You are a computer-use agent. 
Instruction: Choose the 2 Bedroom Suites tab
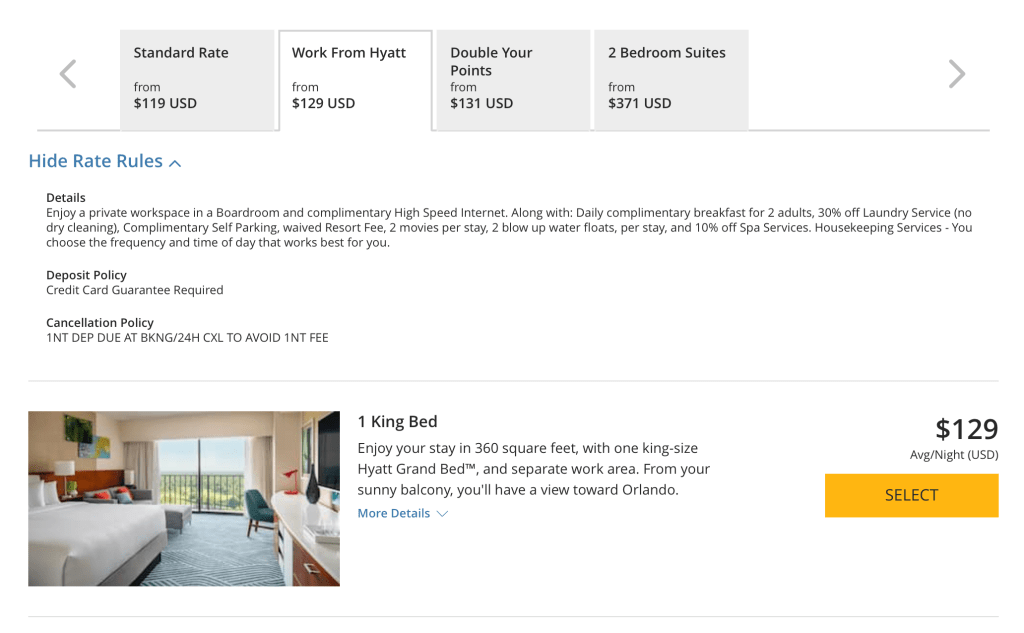pos(671,80)
